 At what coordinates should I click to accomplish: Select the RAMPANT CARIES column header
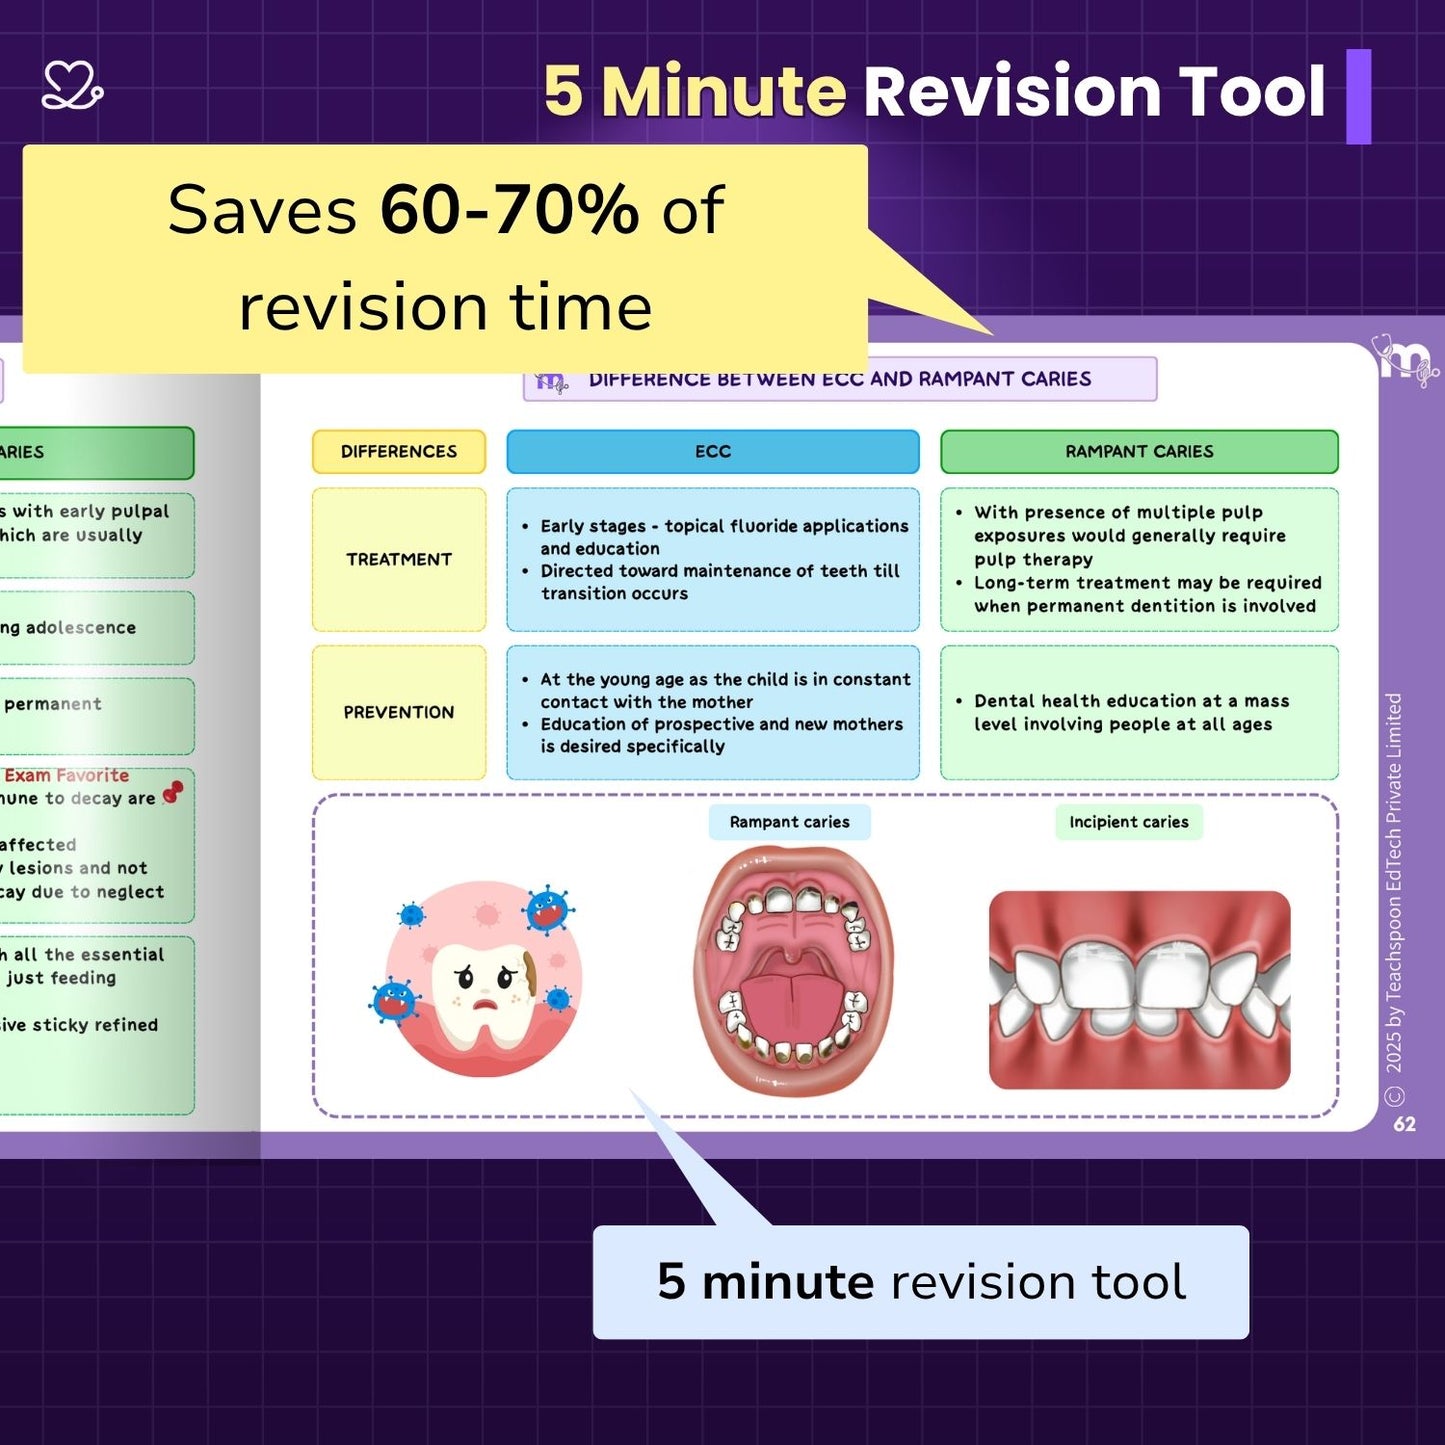(x=1138, y=452)
